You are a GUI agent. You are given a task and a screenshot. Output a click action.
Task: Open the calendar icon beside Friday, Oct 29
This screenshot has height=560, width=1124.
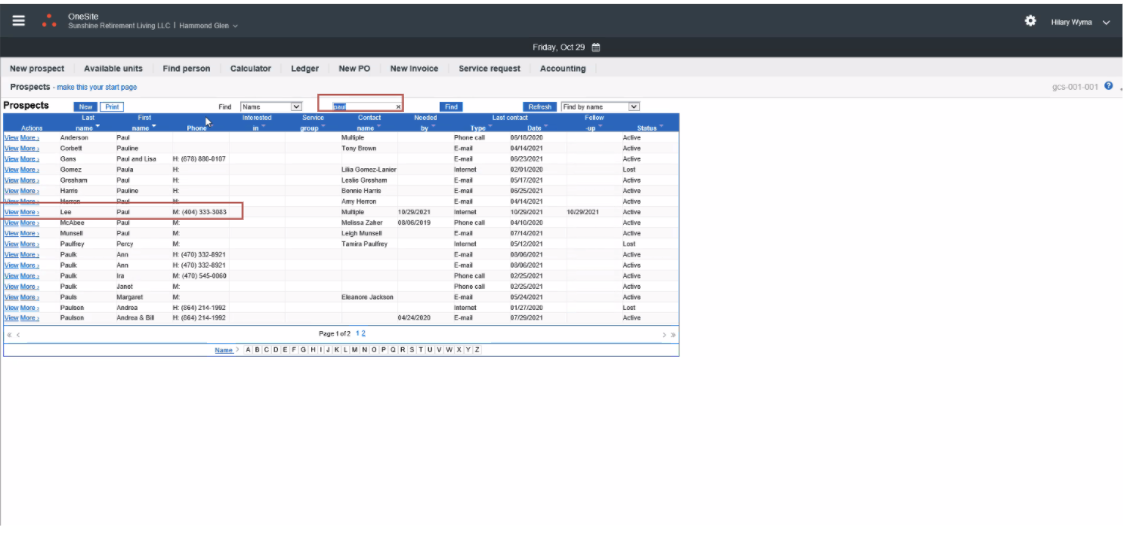[595, 47]
